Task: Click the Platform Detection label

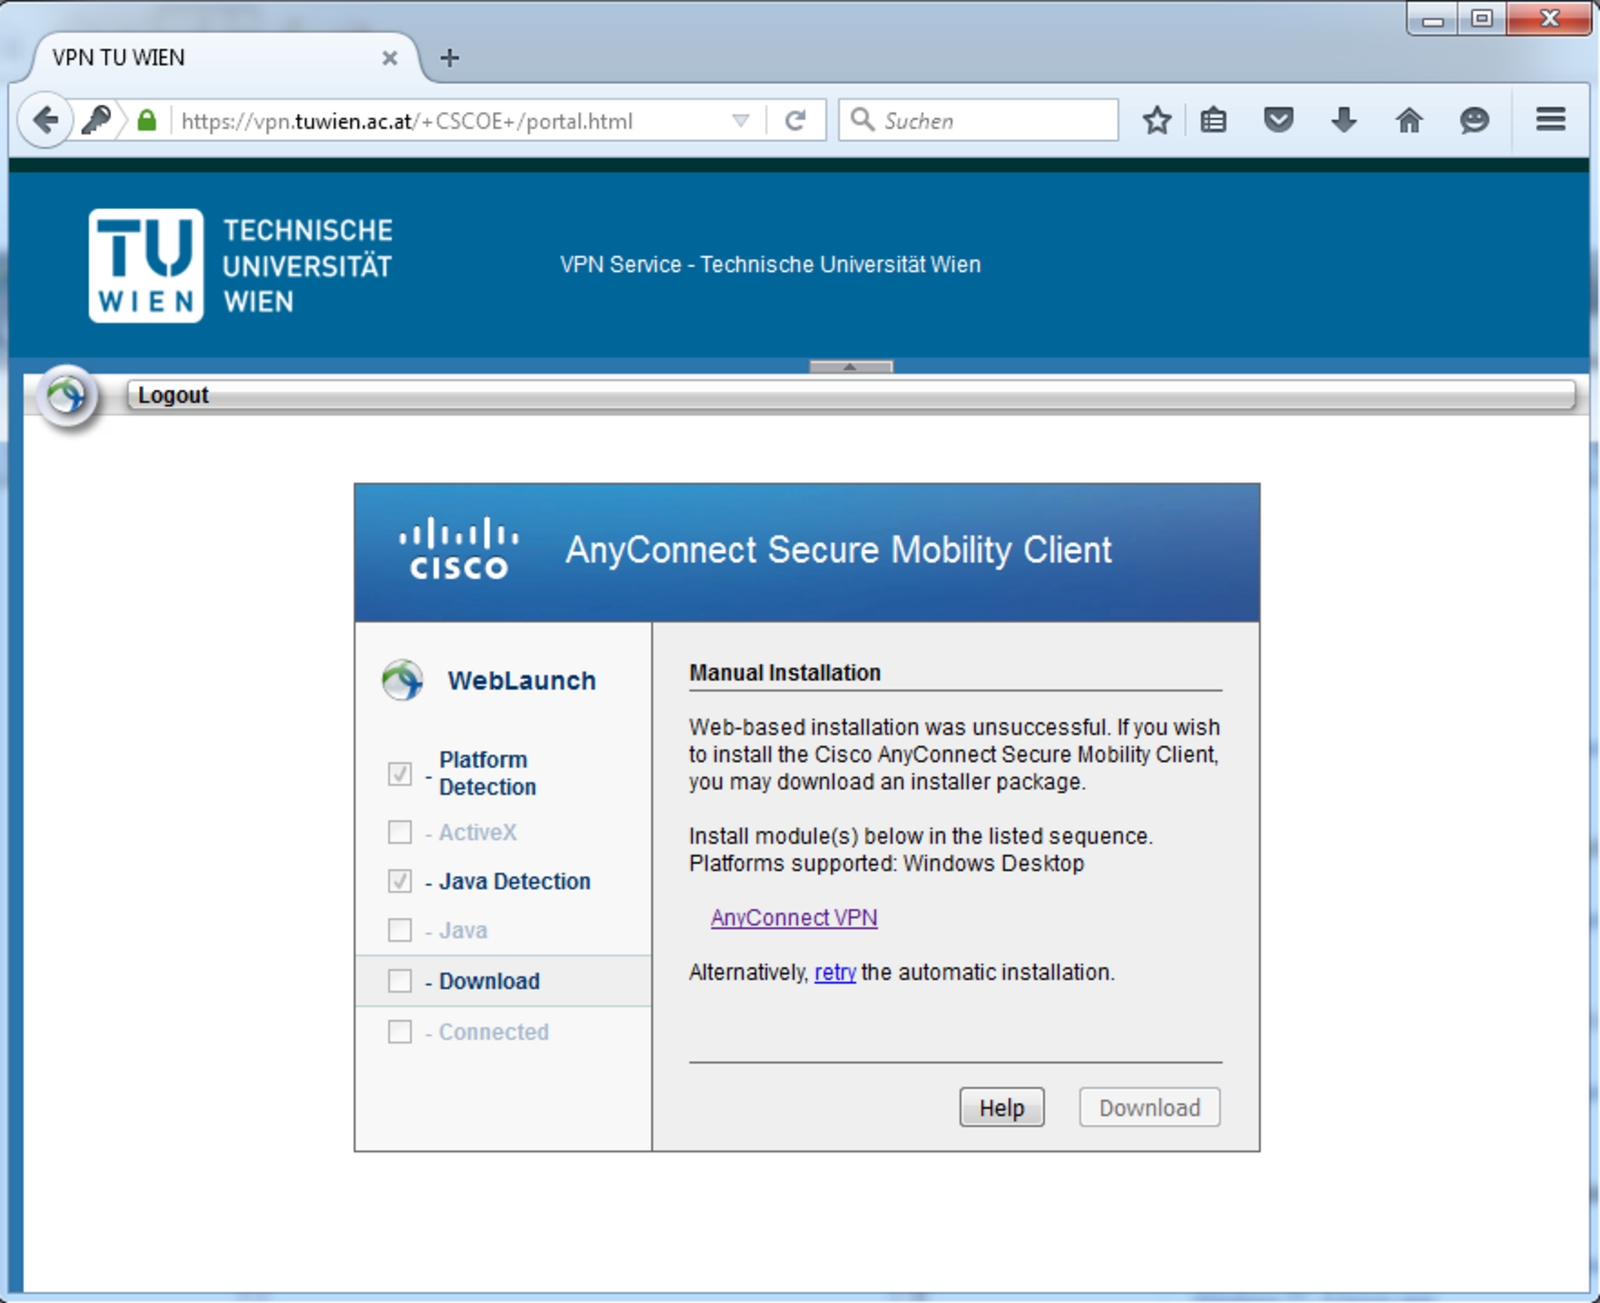Action: 487,773
